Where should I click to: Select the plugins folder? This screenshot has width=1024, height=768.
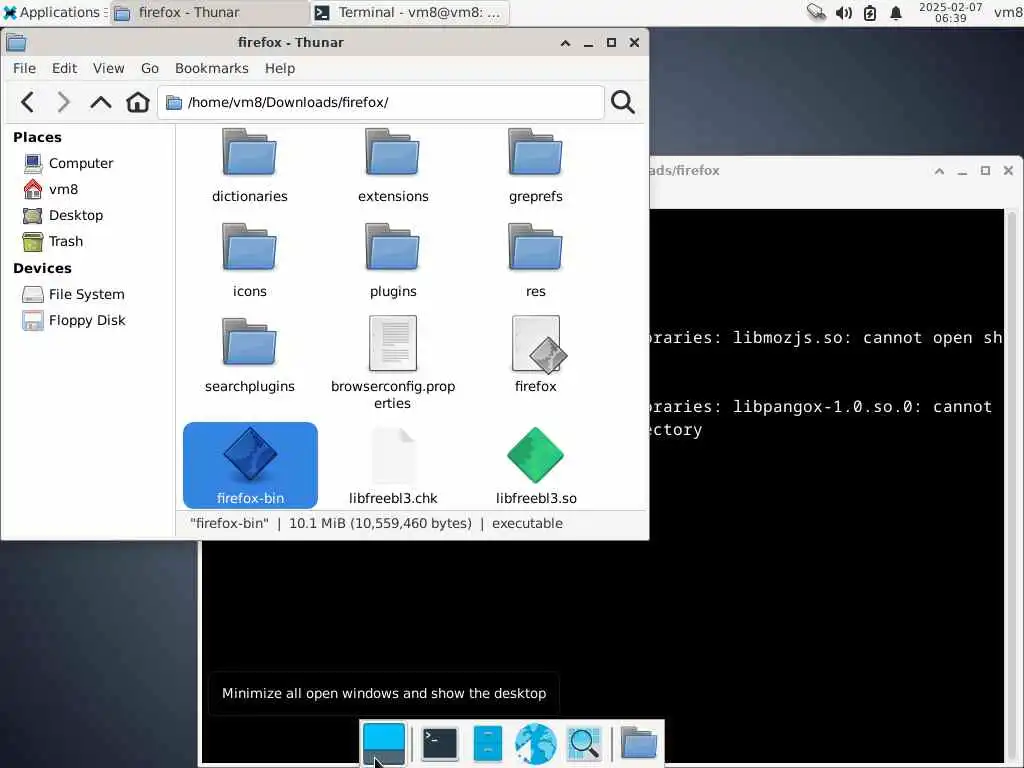392,261
